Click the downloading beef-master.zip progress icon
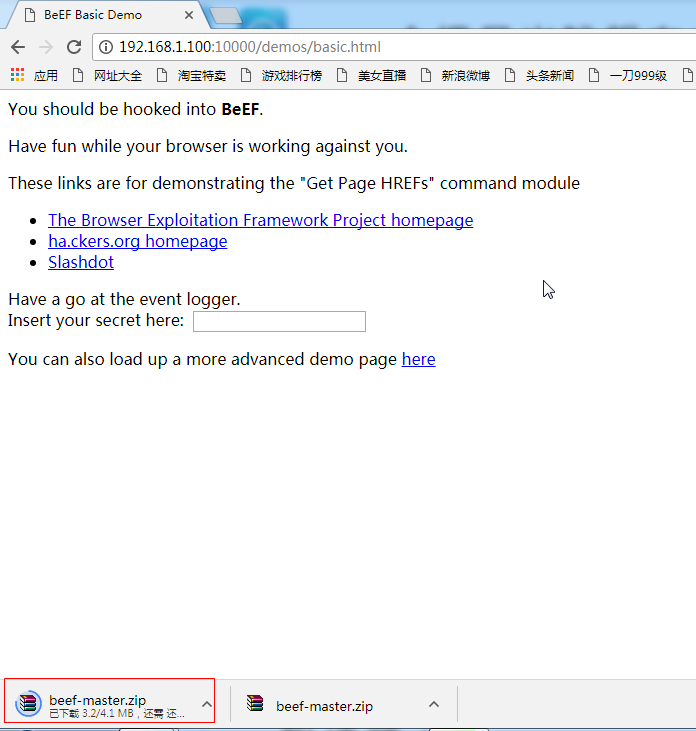696x731 pixels. point(28,703)
